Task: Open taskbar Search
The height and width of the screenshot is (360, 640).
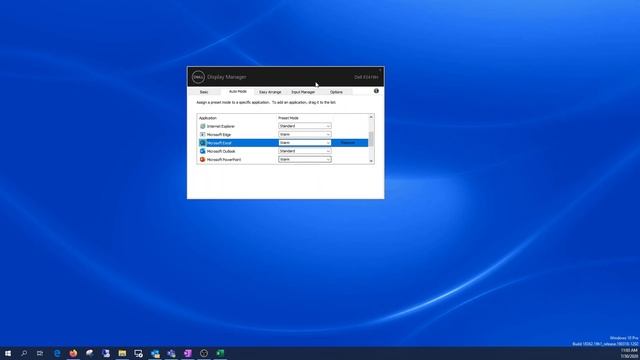Action: pos(24,353)
